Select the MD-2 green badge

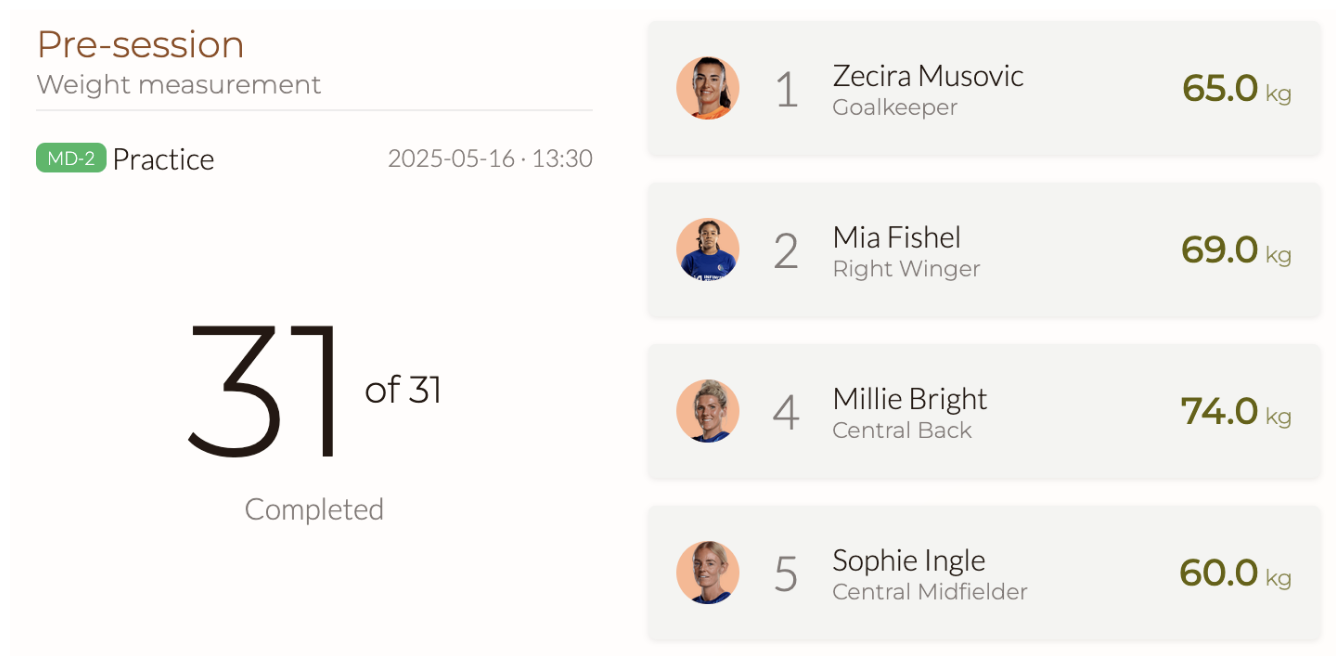click(71, 158)
